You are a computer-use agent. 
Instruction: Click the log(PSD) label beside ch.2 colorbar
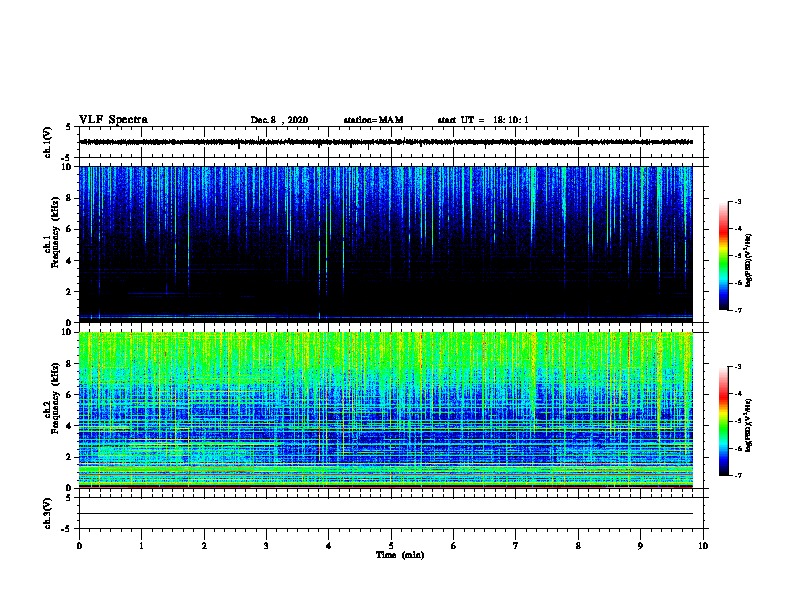point(749,425)
